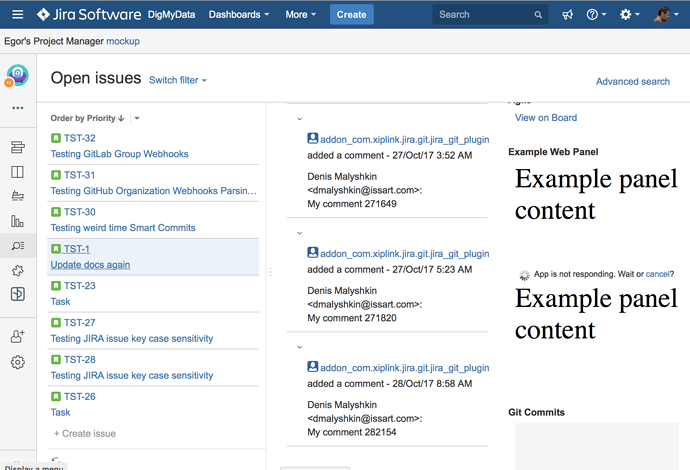Image resolution: width=690 pixels, height=470 pixels.
Task: Click user icon of 5:23 AM comment
Action: [312, 253]
